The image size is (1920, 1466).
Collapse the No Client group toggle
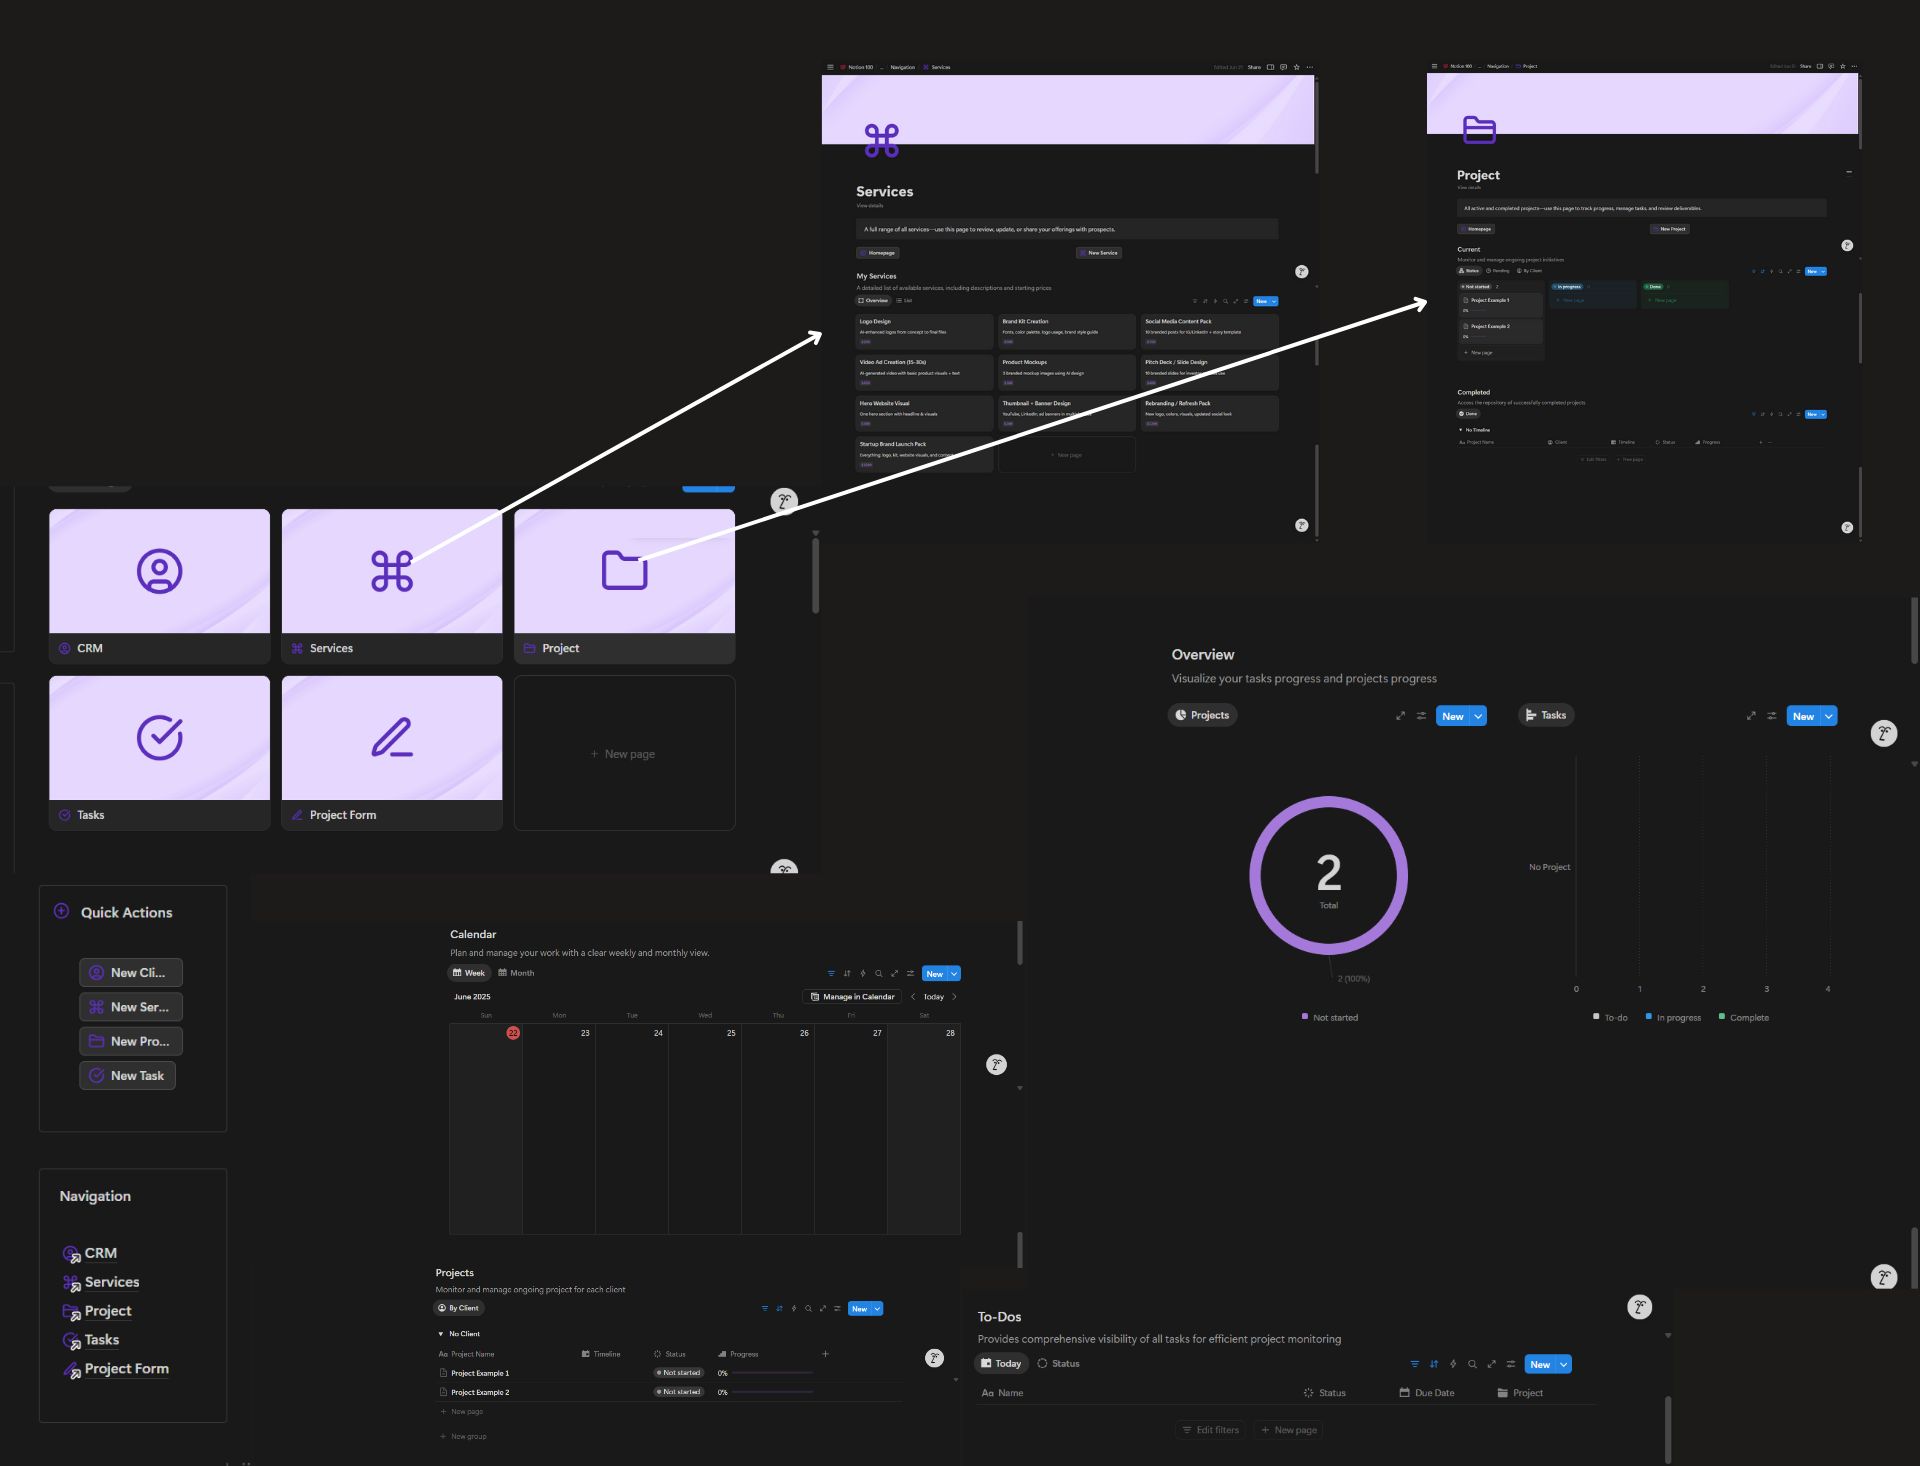[x=441, y=1334]
